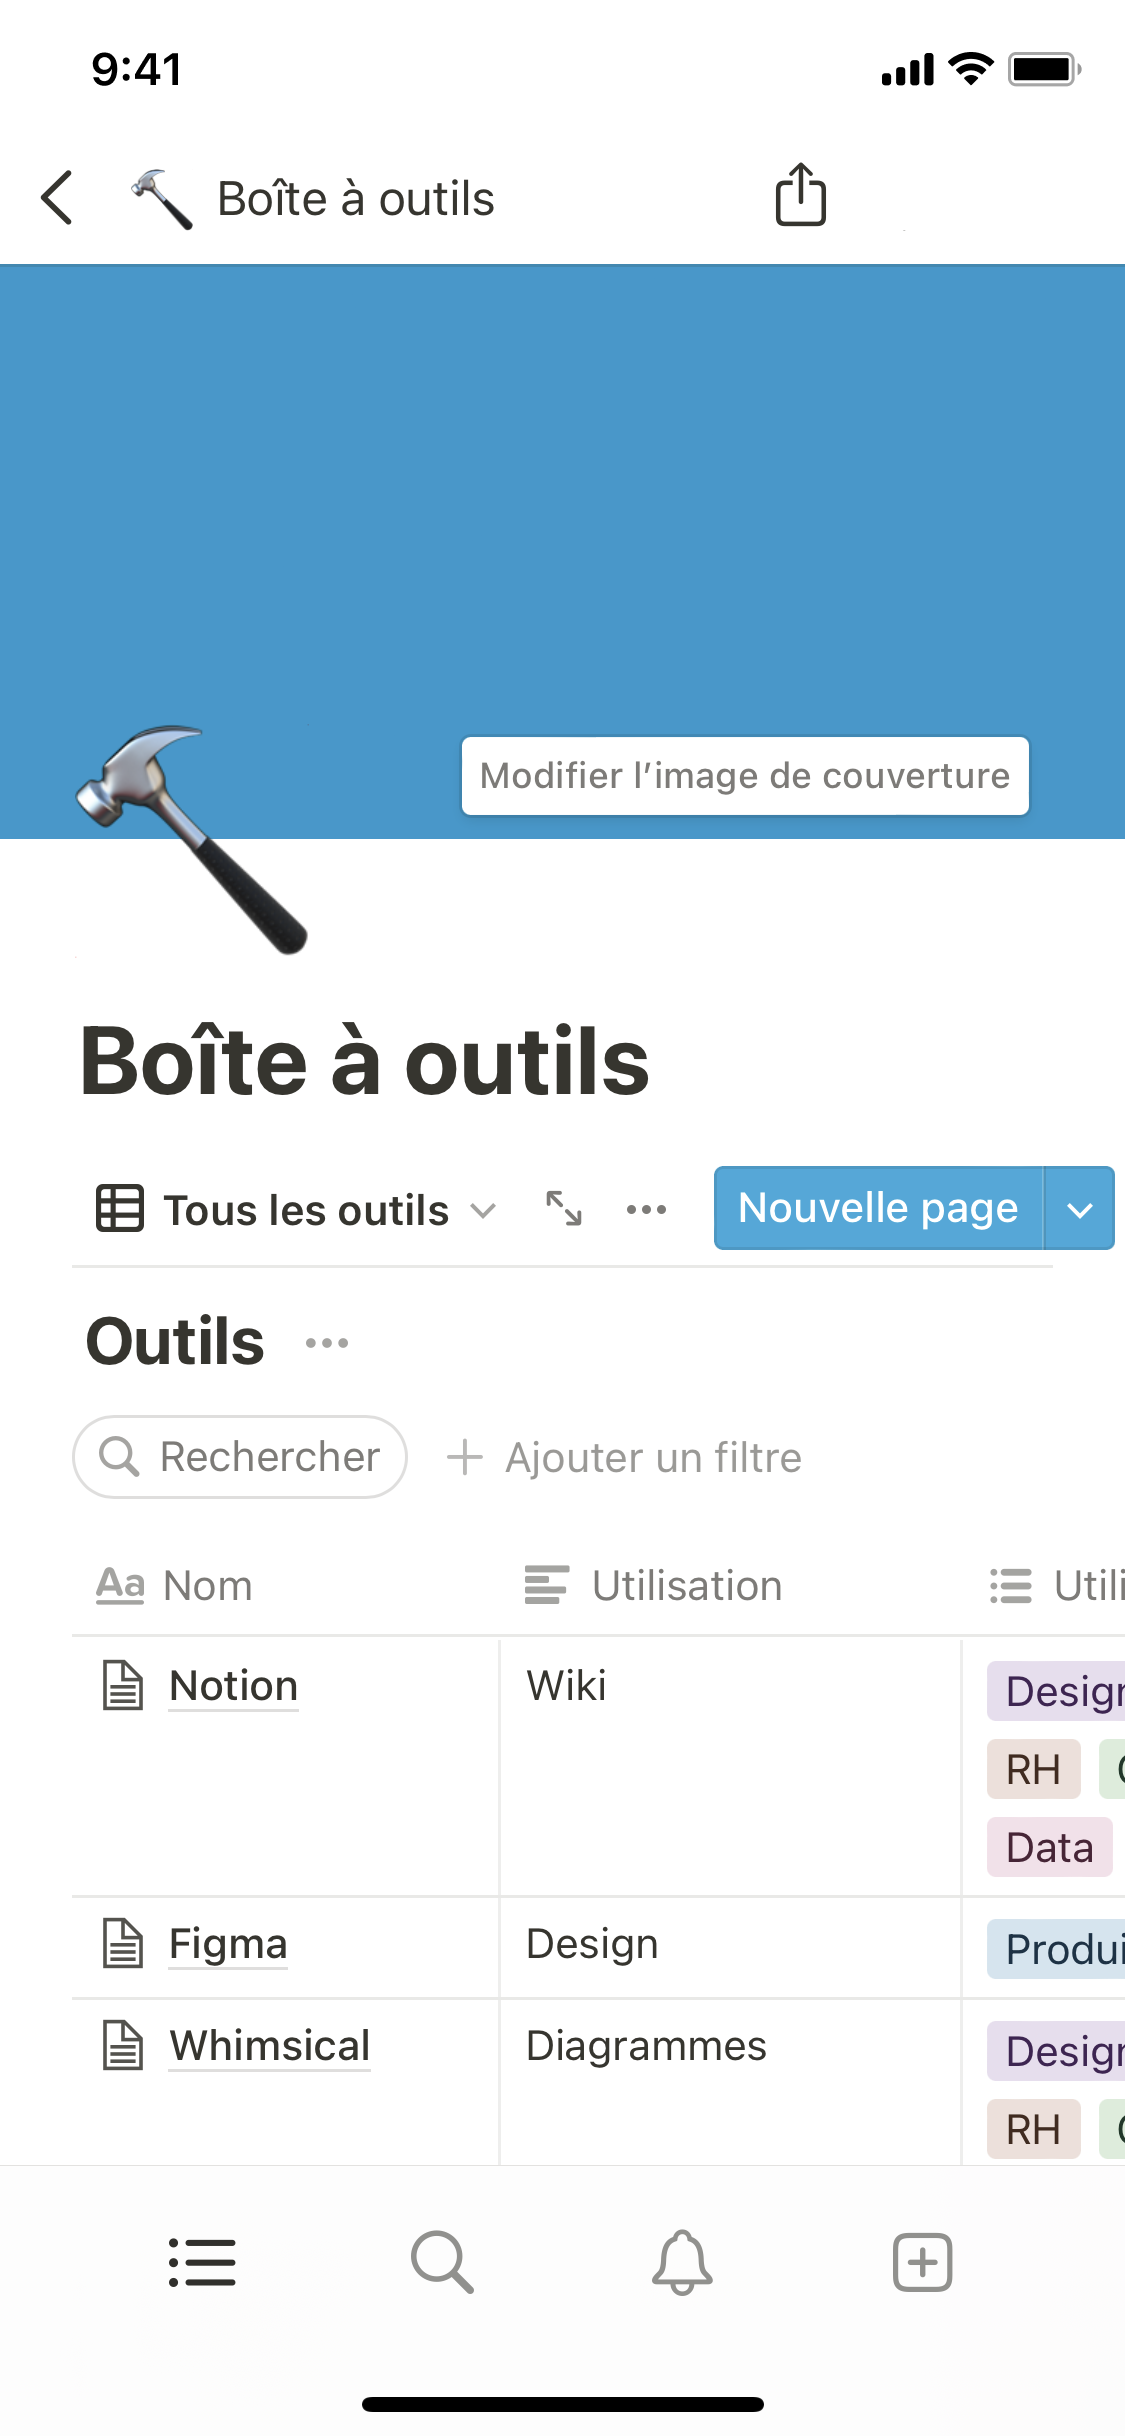Open the sidebar list menu icon
1125x2436 pixels.
[202, 2262]
